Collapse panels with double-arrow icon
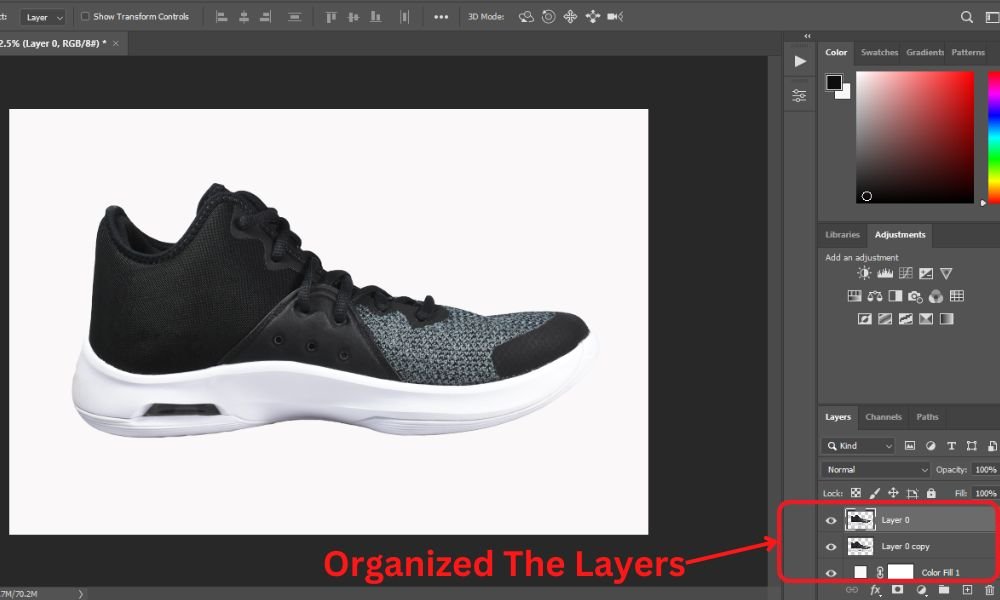The width and height of the screenshot is (1000, 600). 807,36
